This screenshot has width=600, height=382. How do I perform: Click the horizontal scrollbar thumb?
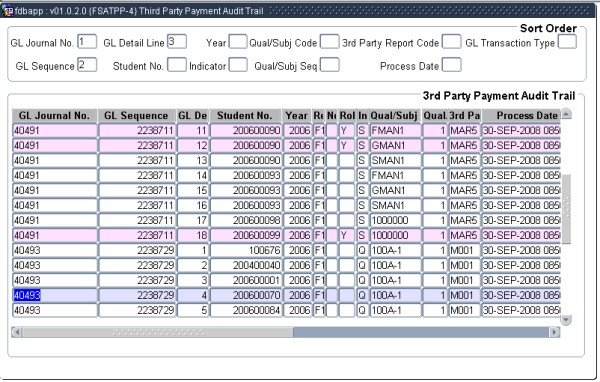pyautogui.click(x=158, y=332)
